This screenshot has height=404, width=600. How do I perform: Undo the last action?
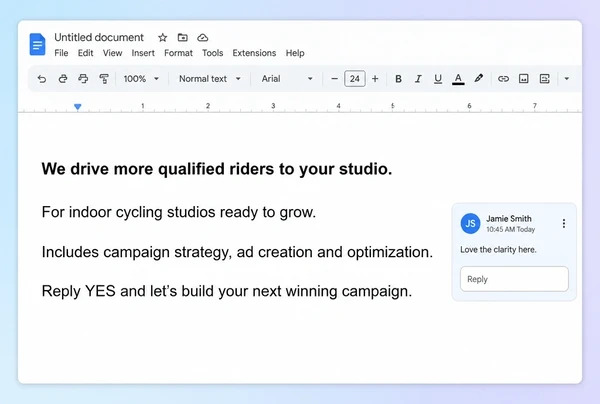tap(42, 79)
